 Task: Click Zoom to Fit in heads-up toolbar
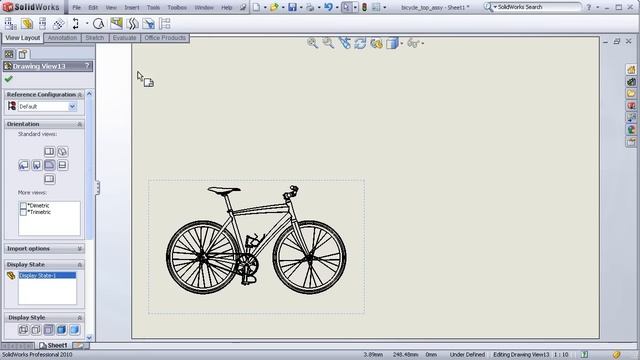313,43
